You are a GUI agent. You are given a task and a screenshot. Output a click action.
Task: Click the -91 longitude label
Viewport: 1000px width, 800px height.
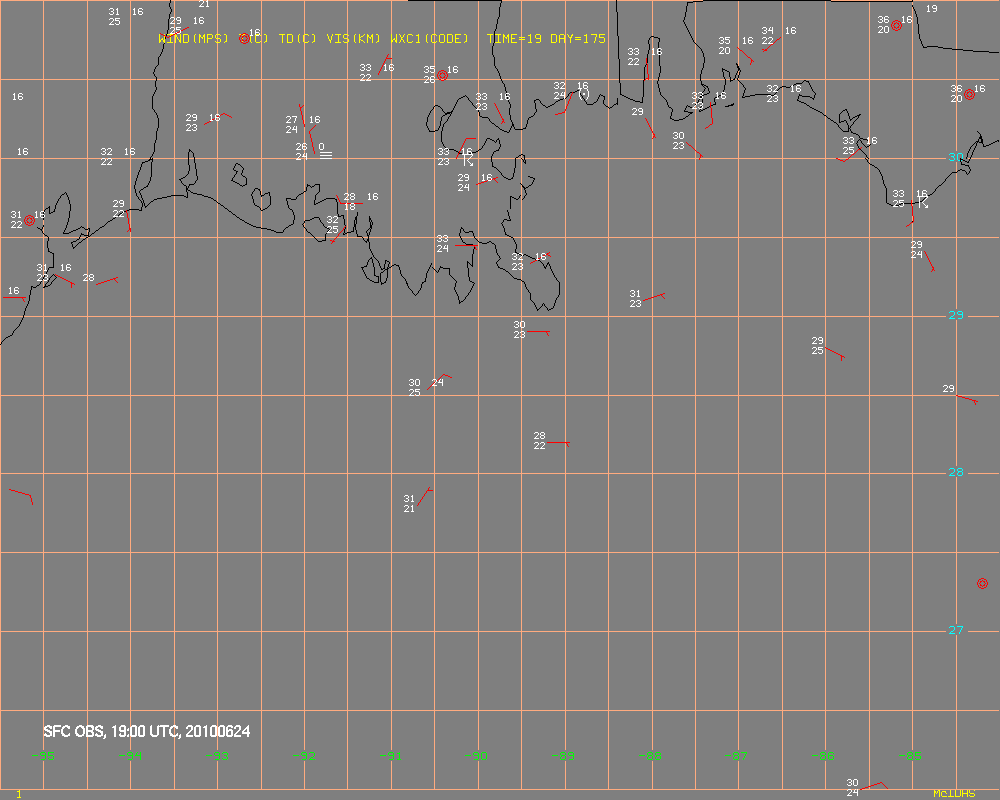(x=391, y=756)
